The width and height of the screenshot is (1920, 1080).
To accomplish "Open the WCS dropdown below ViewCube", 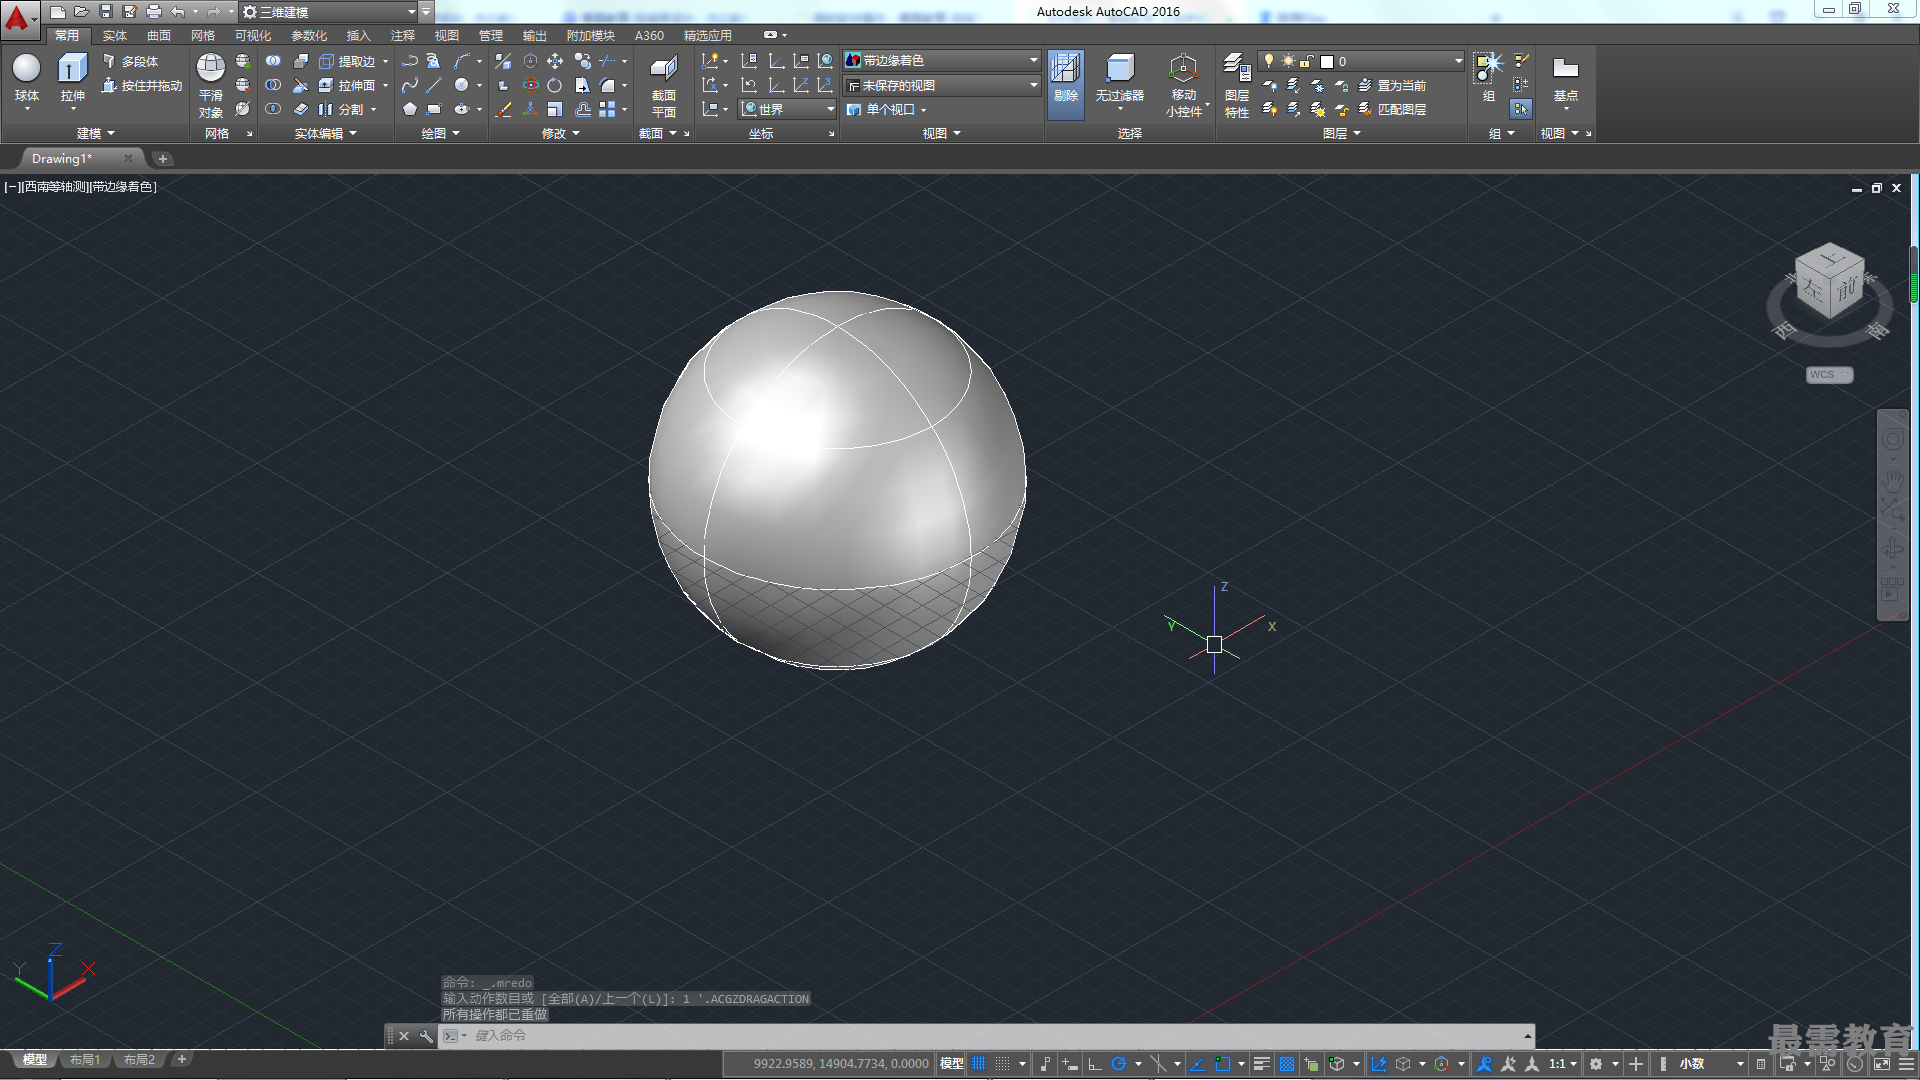I will pos(1829,375).
